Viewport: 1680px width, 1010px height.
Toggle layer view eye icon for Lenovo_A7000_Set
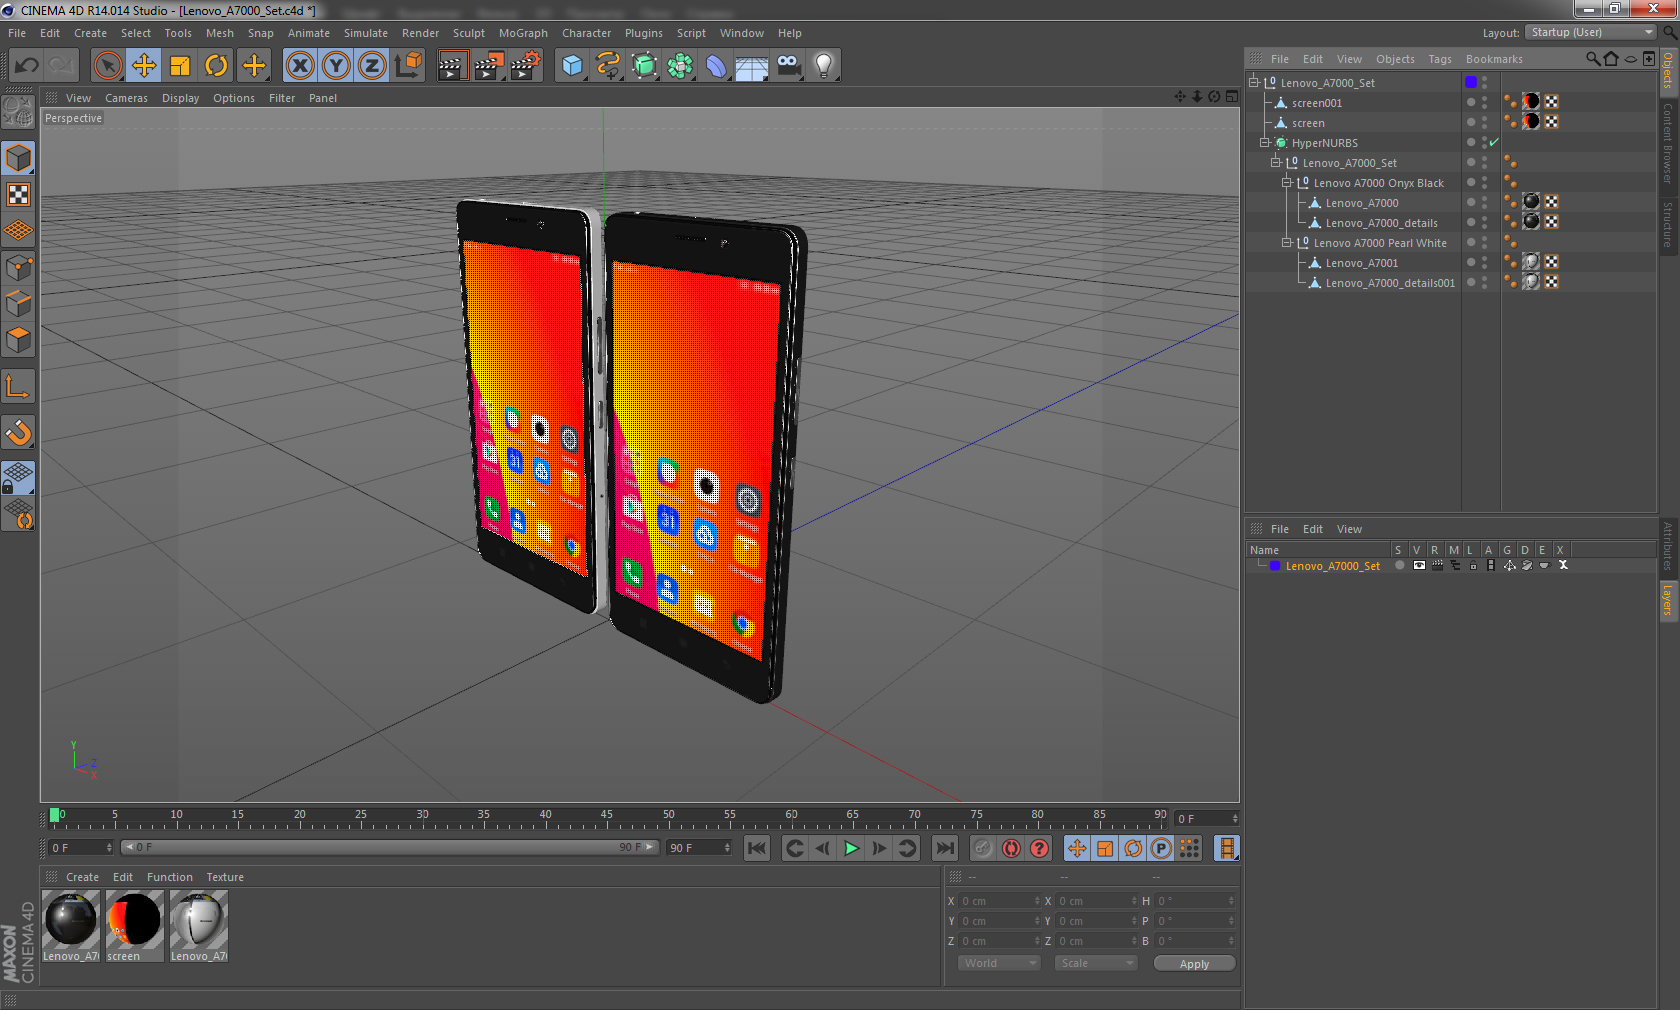coord(1418,565)
